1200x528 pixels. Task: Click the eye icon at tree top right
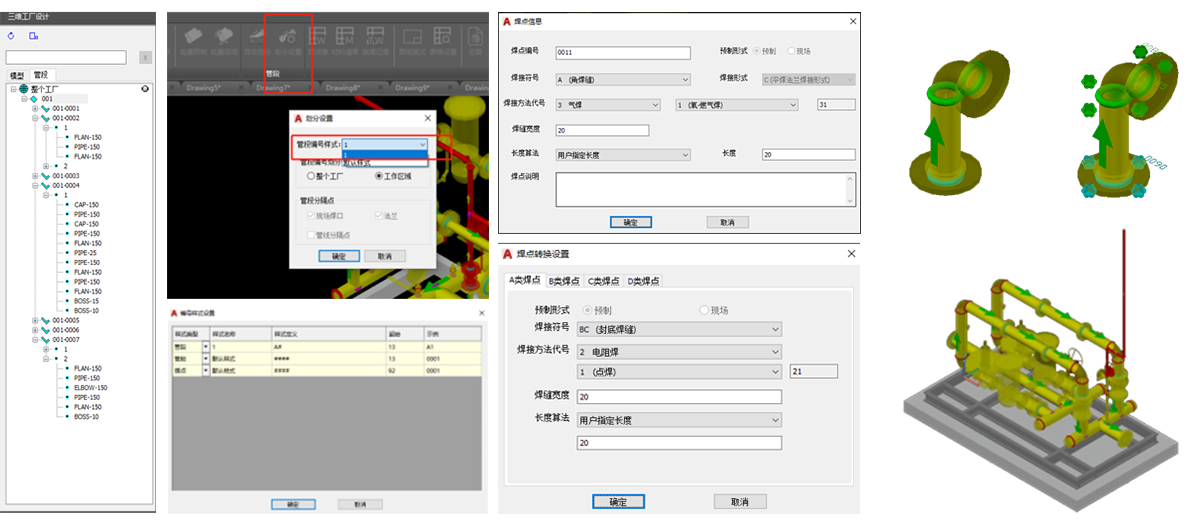click(145, 89)
